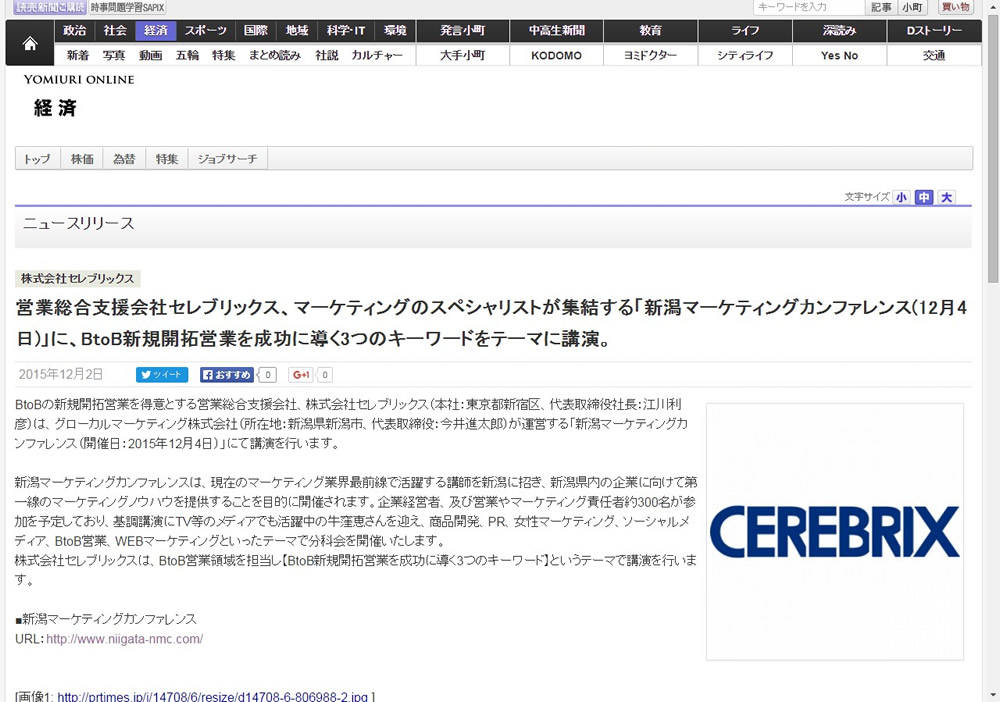
Task: Open the 時事問題学習SAPIX link
Action: (127, 8)
